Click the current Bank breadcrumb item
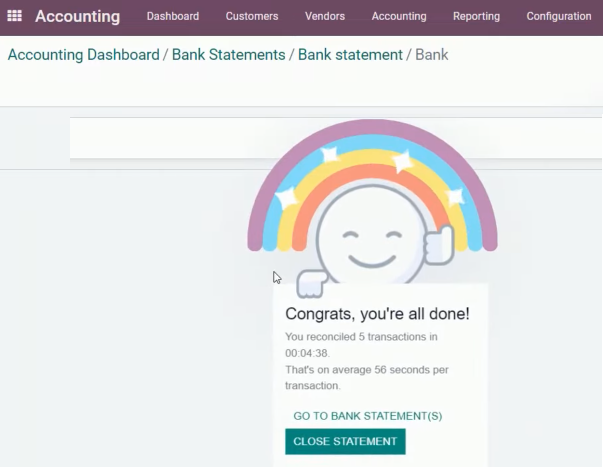603x467 pixels. coord(432,54)
